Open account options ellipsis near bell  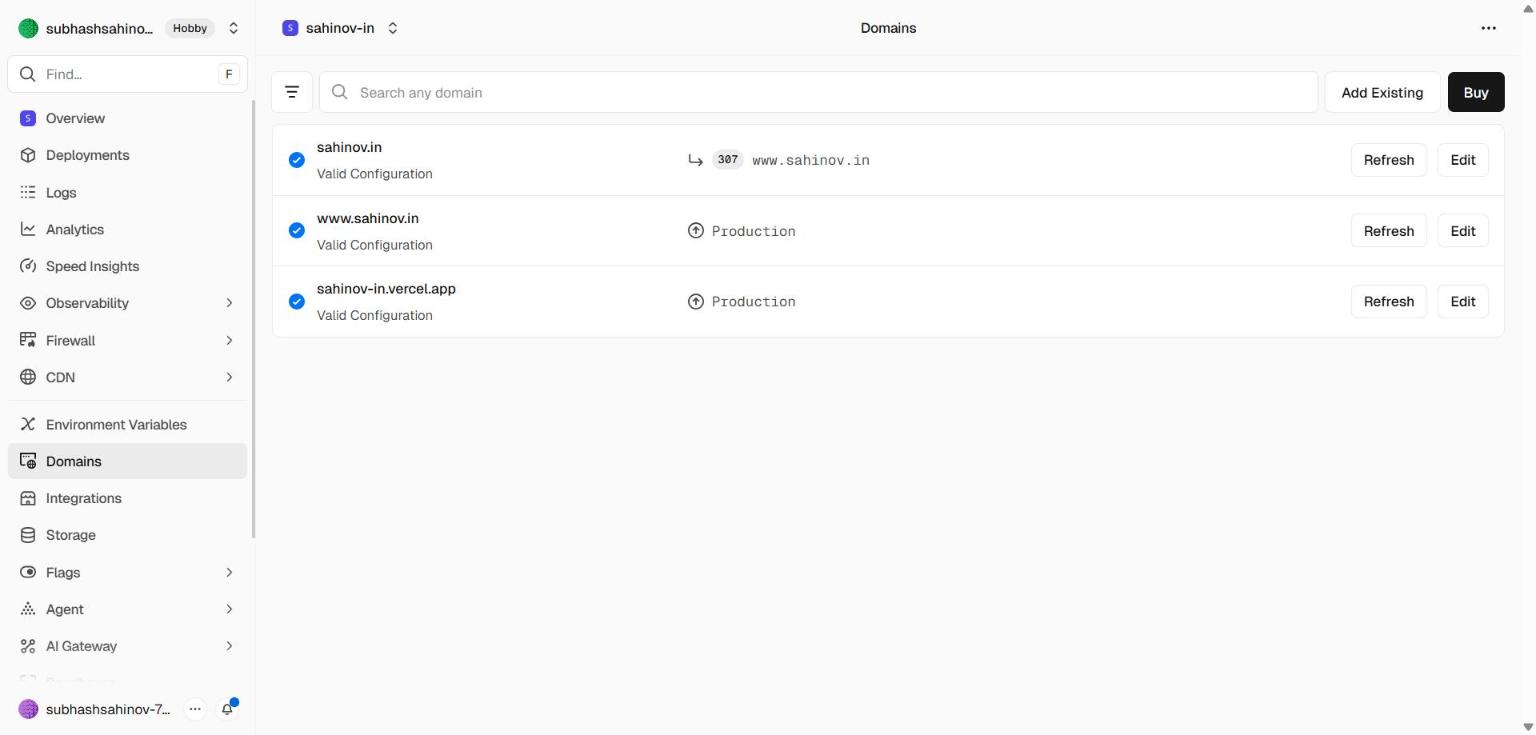tap(195, 709)
